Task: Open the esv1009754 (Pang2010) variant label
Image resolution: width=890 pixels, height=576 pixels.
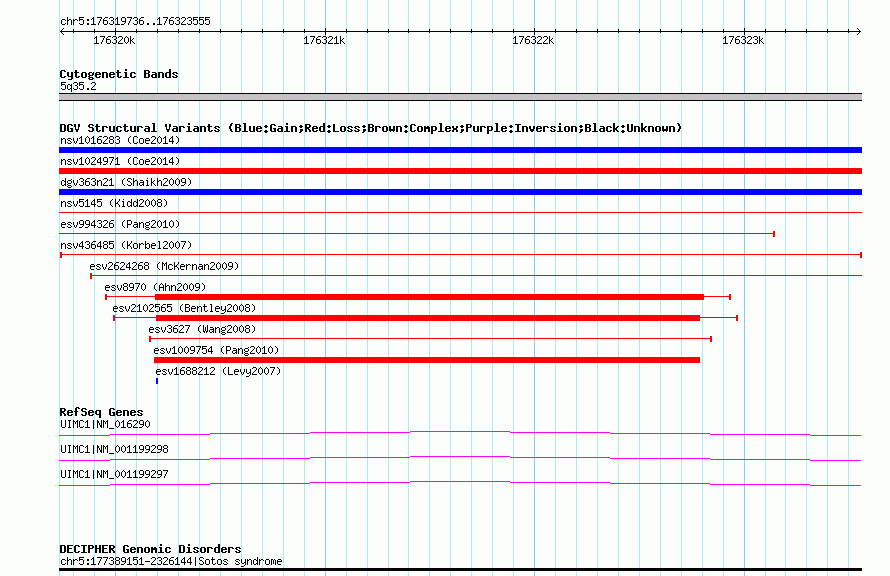Action: tap(216, 350)
